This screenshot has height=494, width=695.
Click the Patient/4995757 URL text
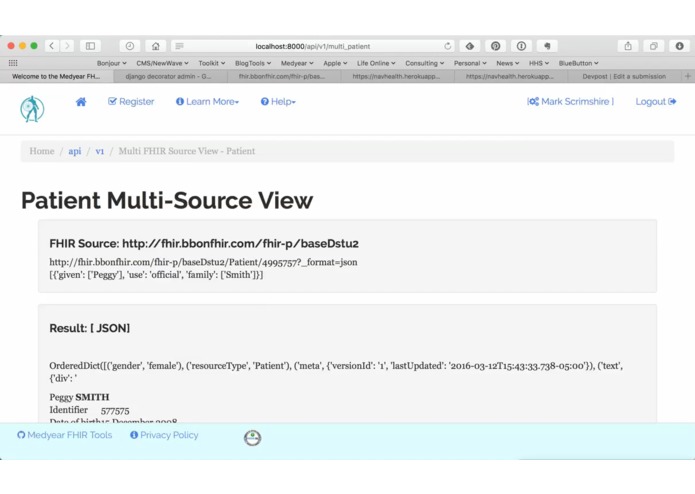[x=203, y=262]
